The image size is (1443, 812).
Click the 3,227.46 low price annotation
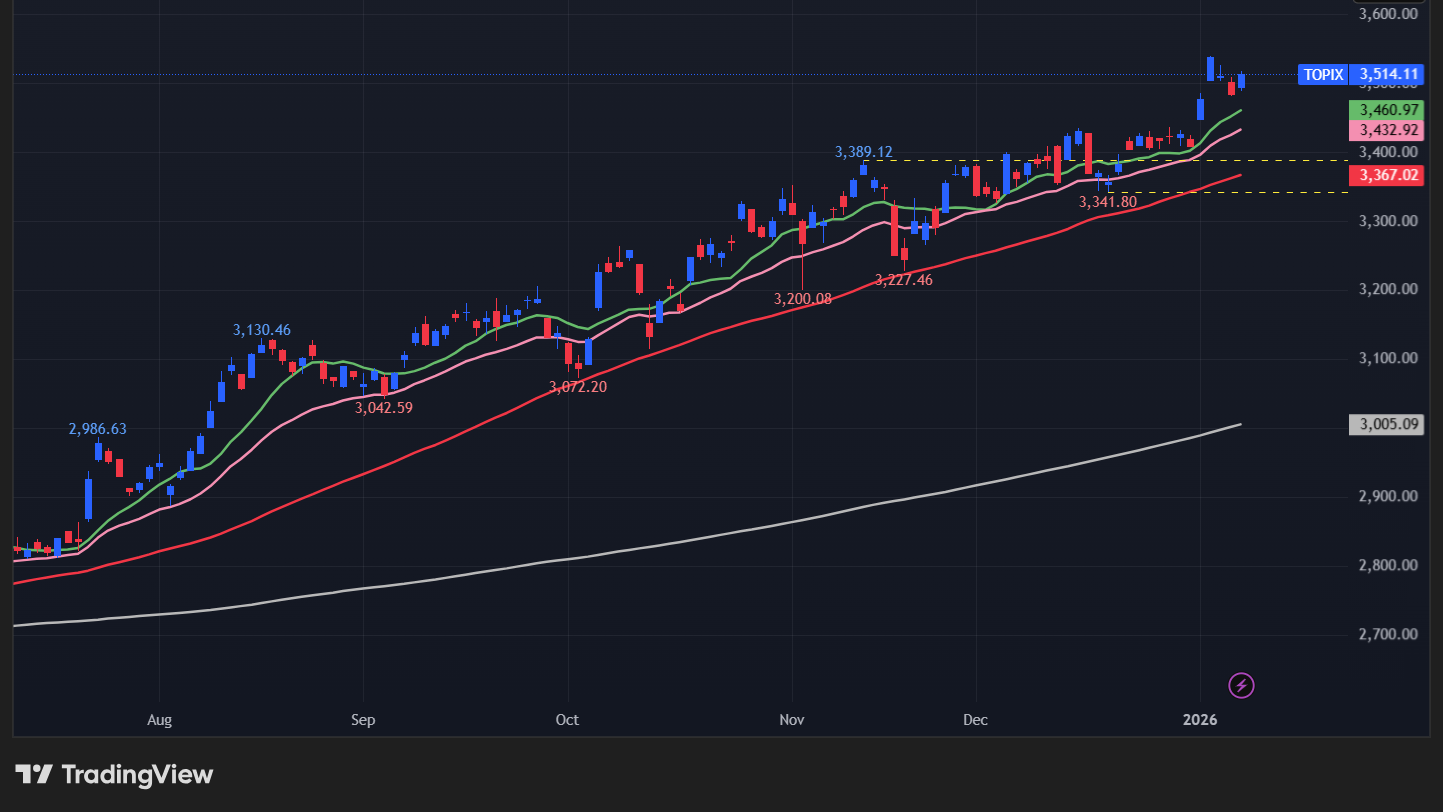tap(903, 280)
